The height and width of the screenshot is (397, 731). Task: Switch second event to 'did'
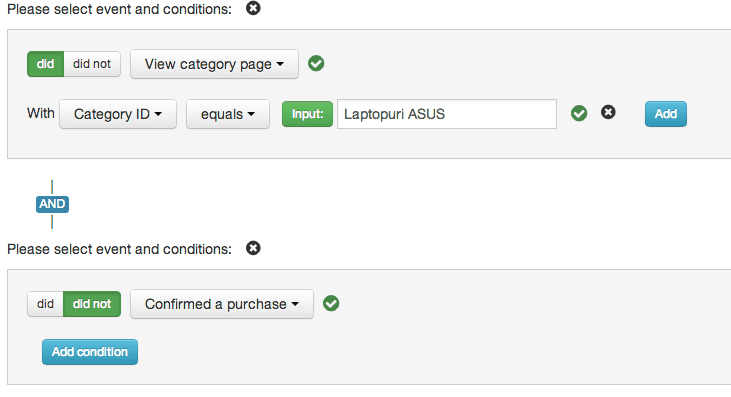[x=45, y=304]
